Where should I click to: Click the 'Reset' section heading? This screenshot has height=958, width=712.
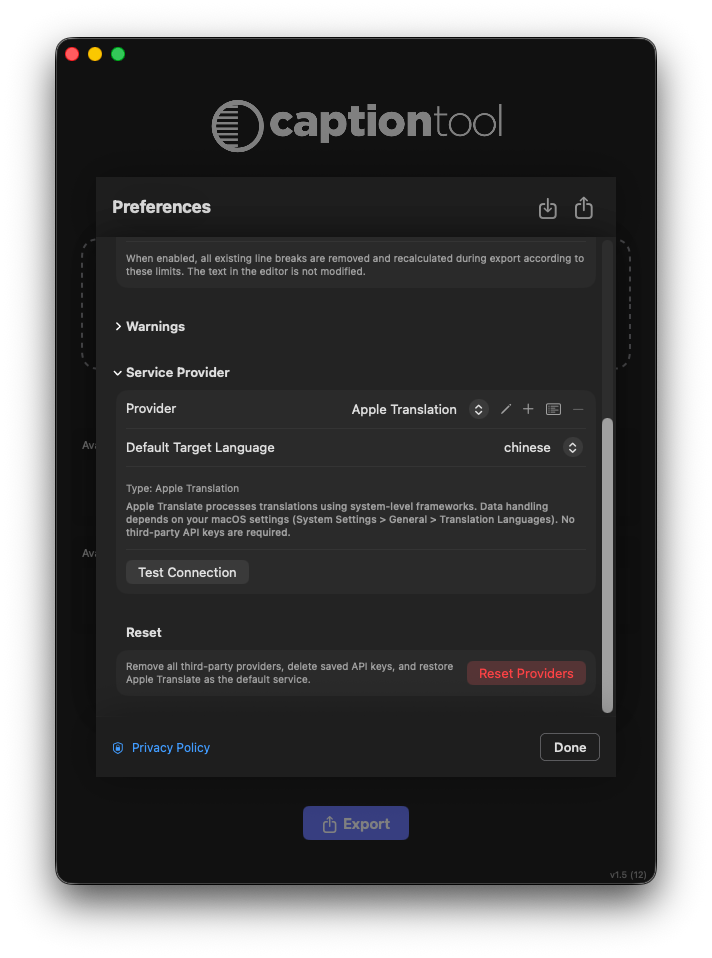[x=144, y=633]
